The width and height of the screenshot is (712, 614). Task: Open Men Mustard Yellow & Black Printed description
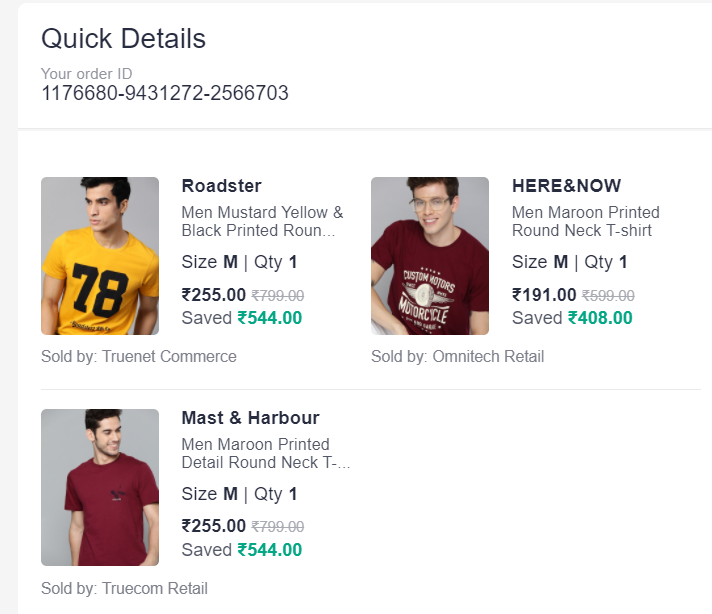tap(262, 221)
